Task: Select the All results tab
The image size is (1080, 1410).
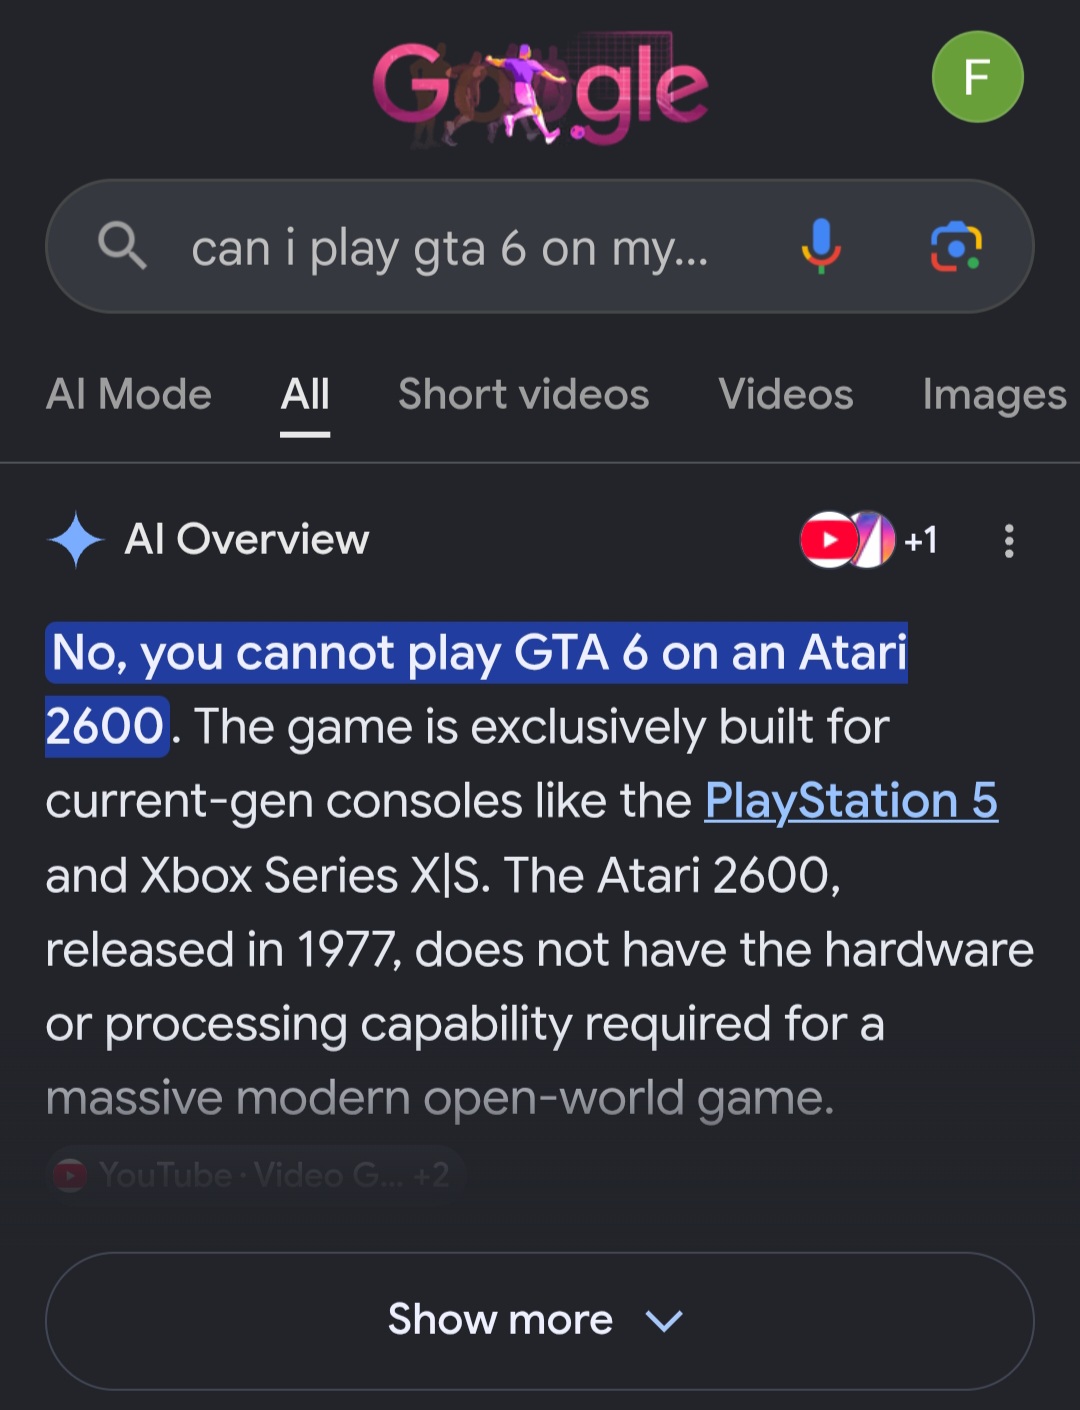Action: (x=305, y=396)
